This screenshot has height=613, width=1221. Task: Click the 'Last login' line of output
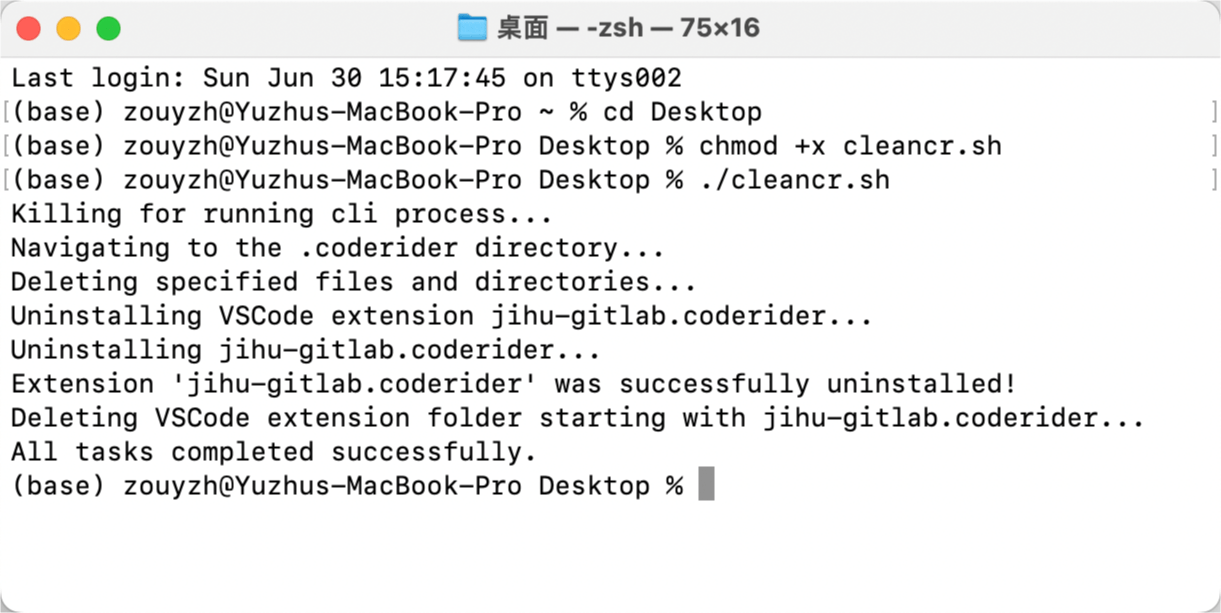[346, 78]
